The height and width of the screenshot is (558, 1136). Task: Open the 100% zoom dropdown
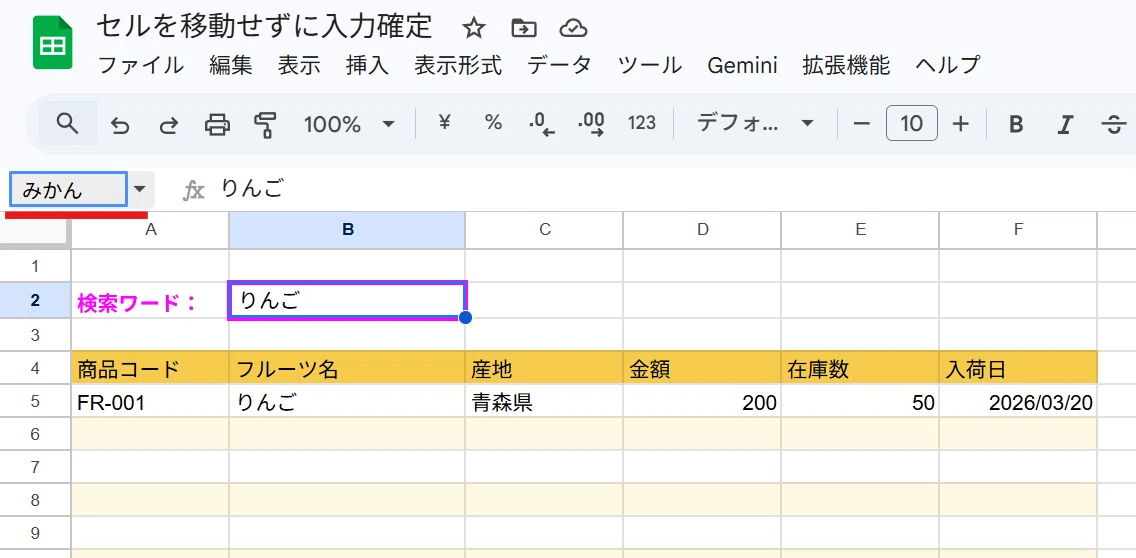(x=350, y=125)
